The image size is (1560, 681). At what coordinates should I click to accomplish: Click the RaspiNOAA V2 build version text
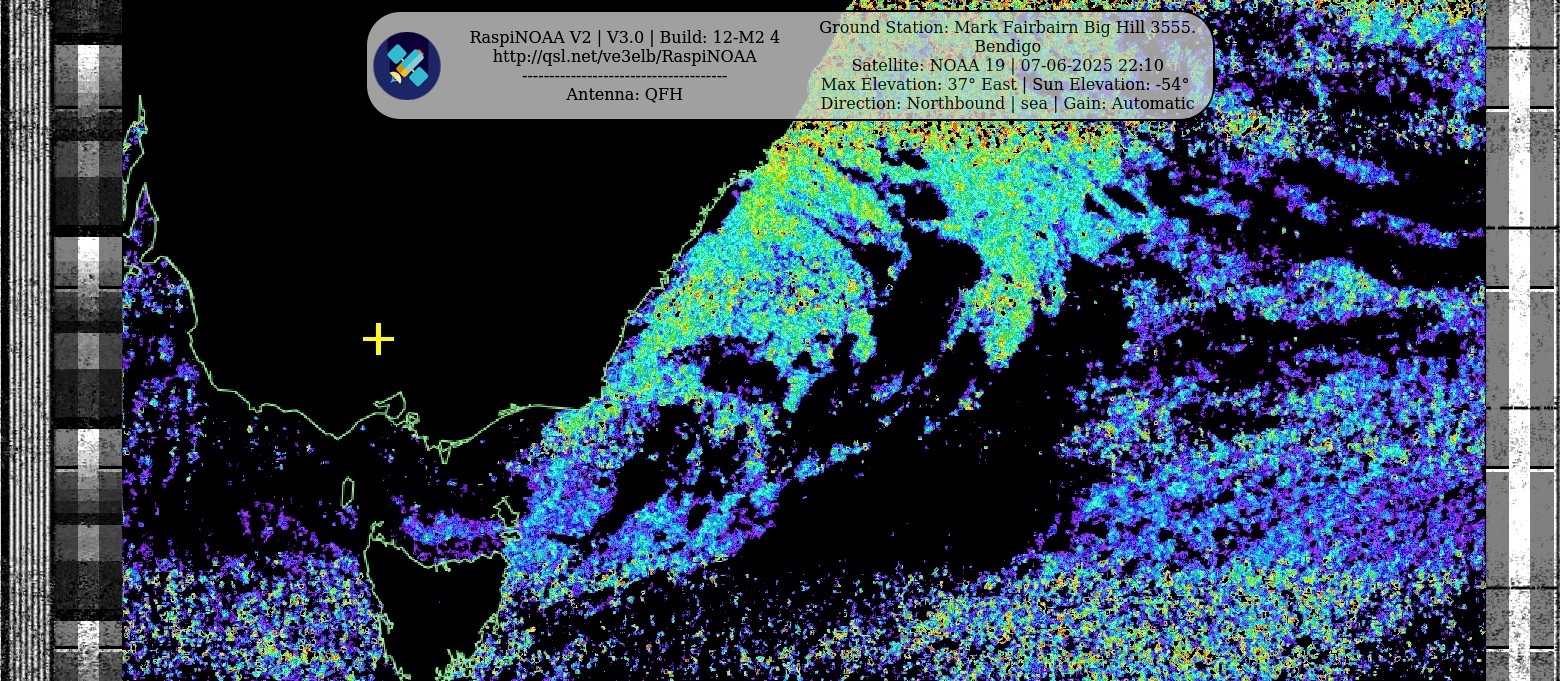[x=624, y=37]
